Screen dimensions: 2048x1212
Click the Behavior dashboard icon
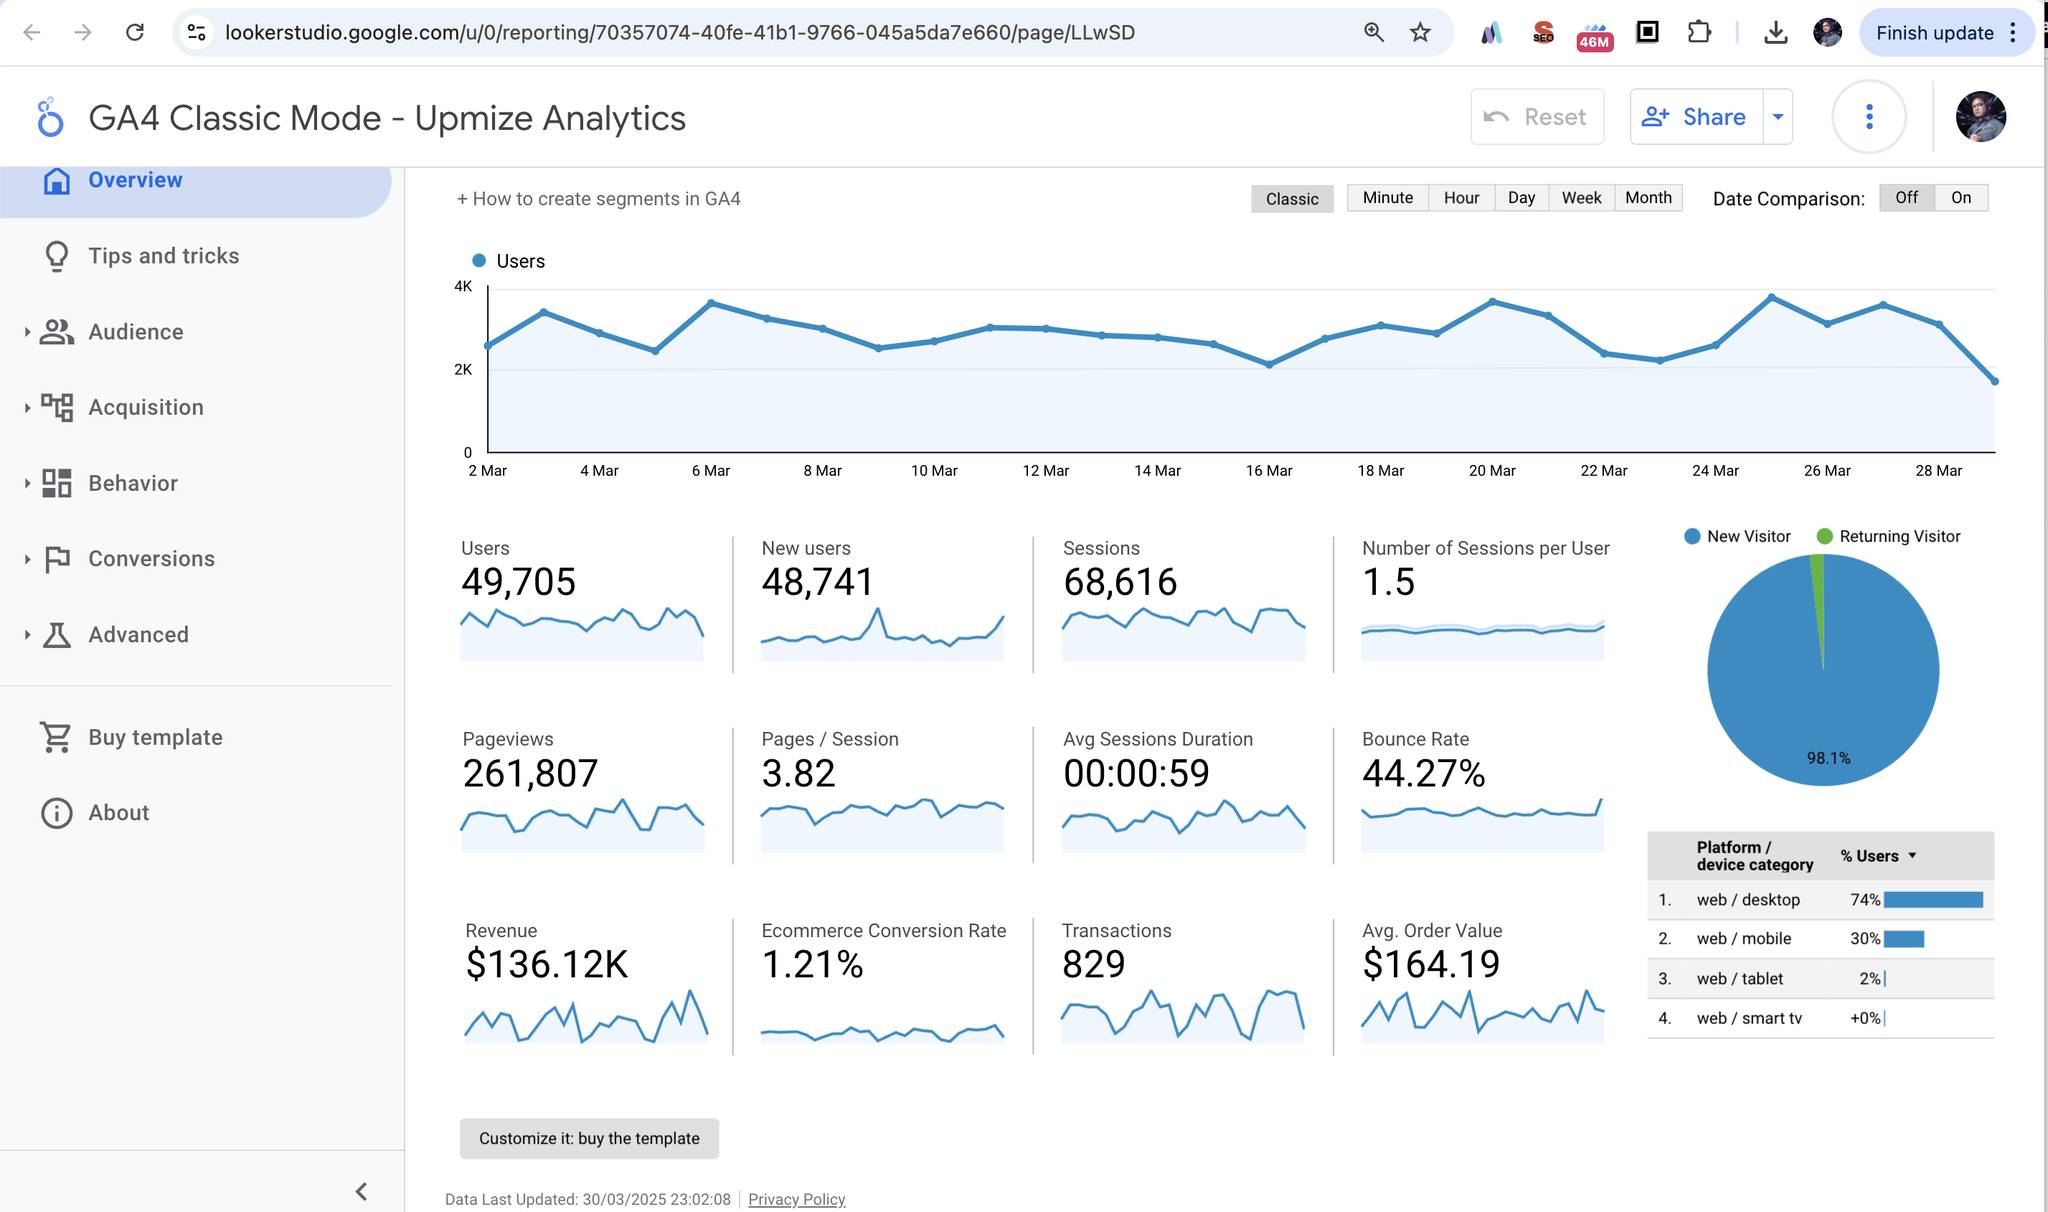57,483
